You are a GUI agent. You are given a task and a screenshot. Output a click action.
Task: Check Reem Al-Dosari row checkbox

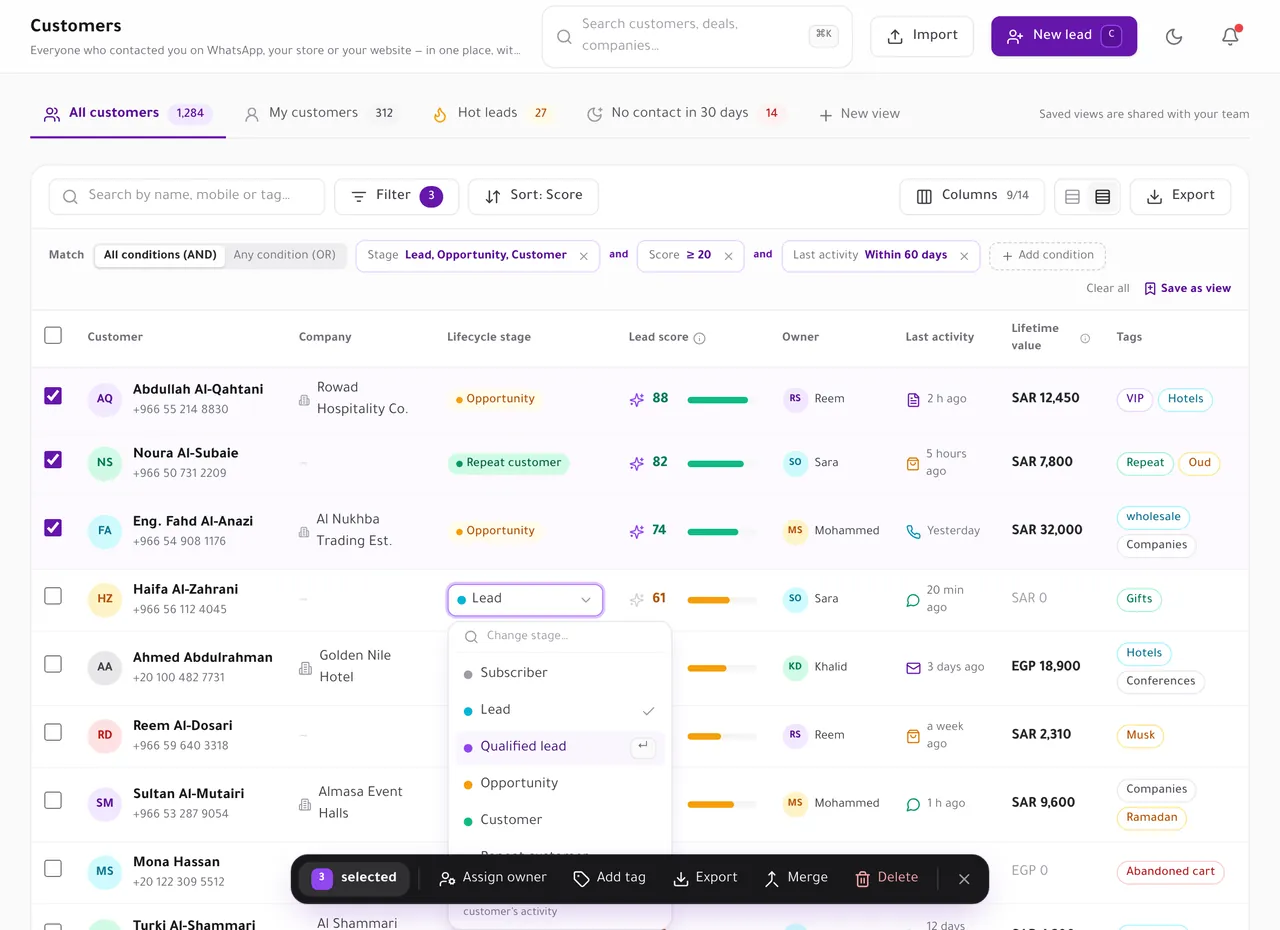tap(53, 732)
